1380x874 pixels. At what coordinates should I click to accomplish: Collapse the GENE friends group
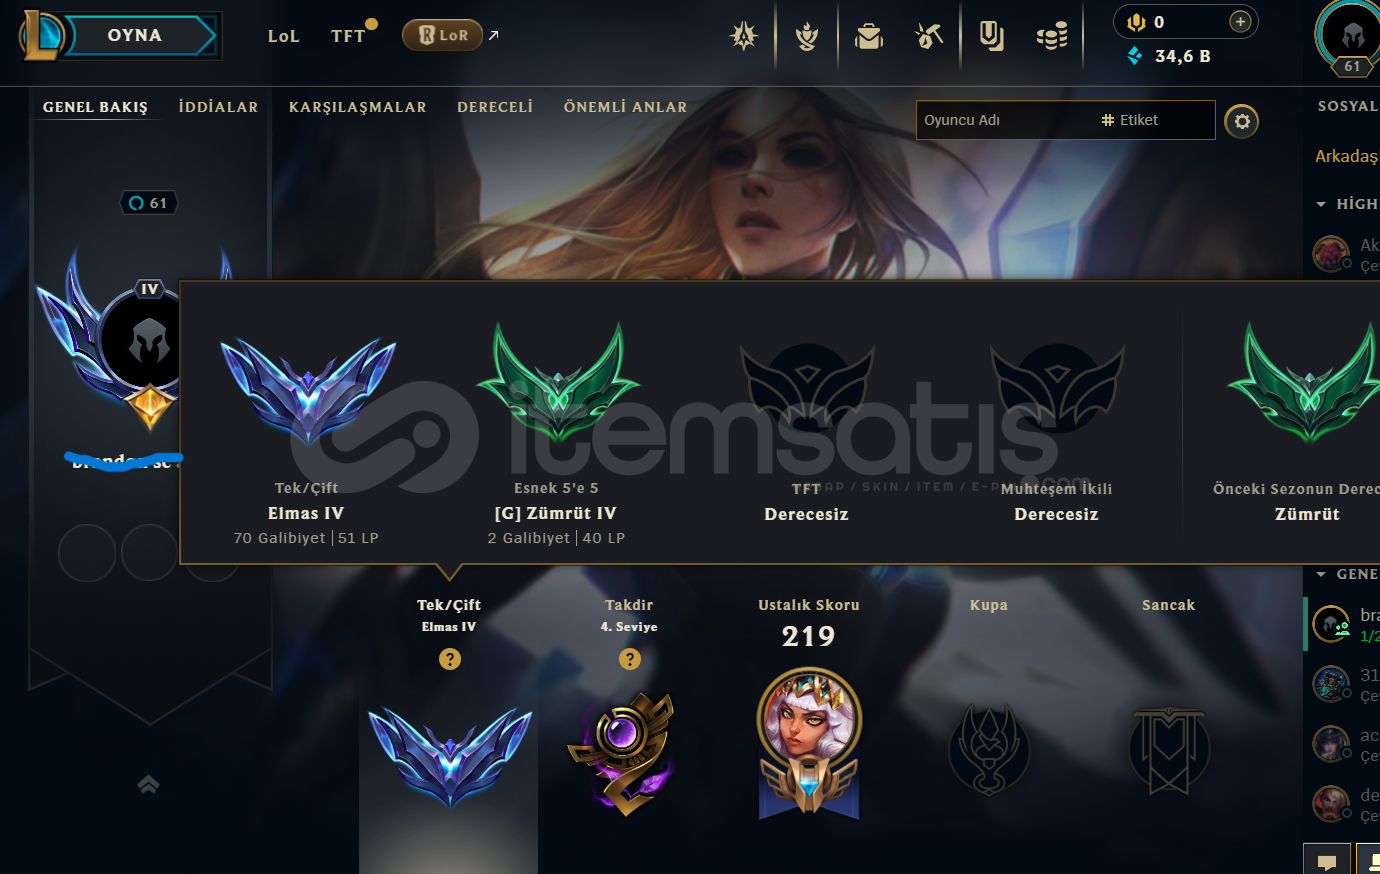1321,574
